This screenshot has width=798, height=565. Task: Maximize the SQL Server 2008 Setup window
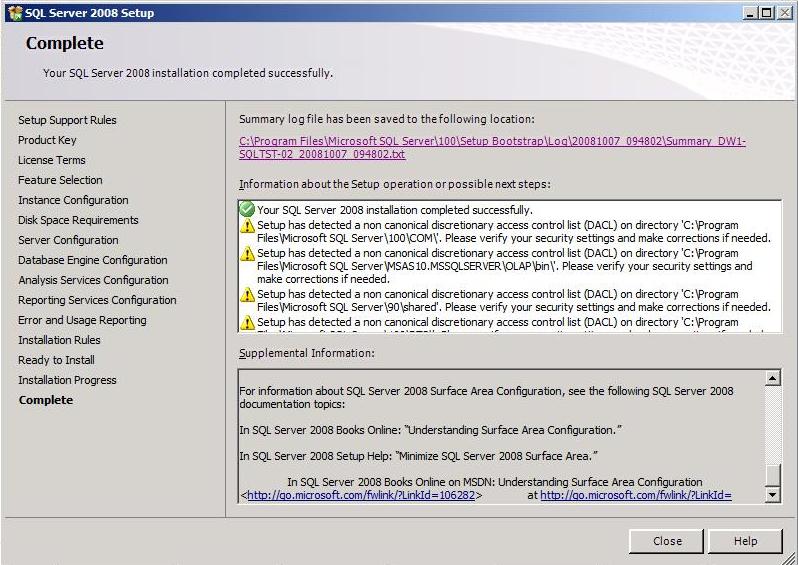766,13
